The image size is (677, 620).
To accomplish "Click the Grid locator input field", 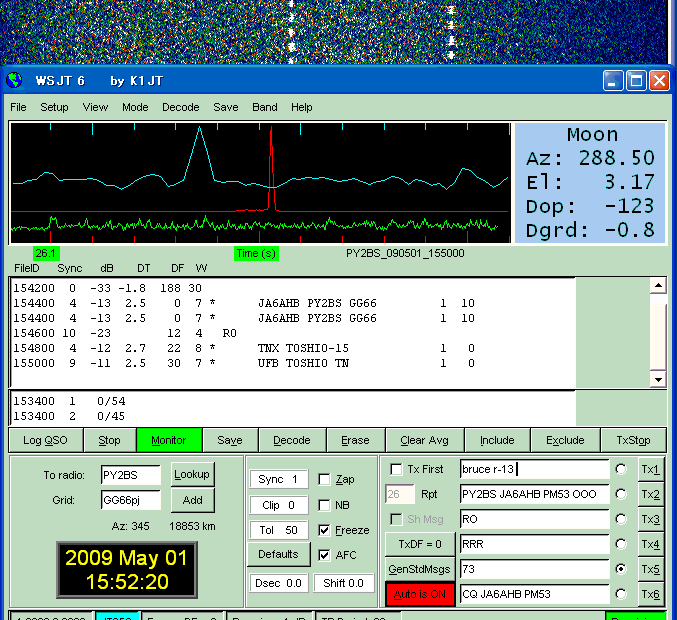I will pyautogui.click(x=130, y=500).
